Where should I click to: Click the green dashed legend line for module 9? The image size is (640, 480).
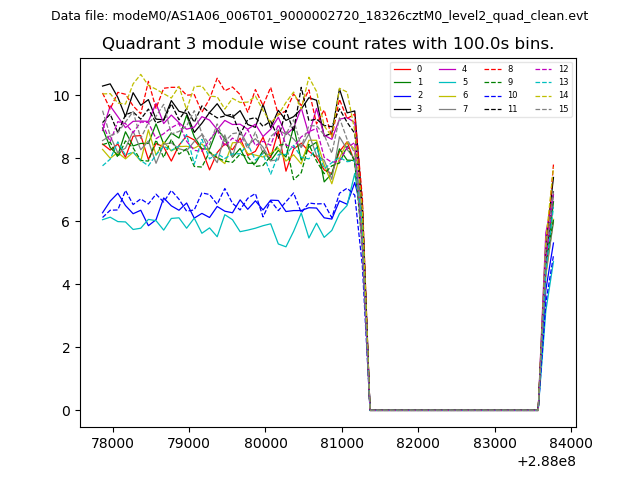click(x=494, y=82)
